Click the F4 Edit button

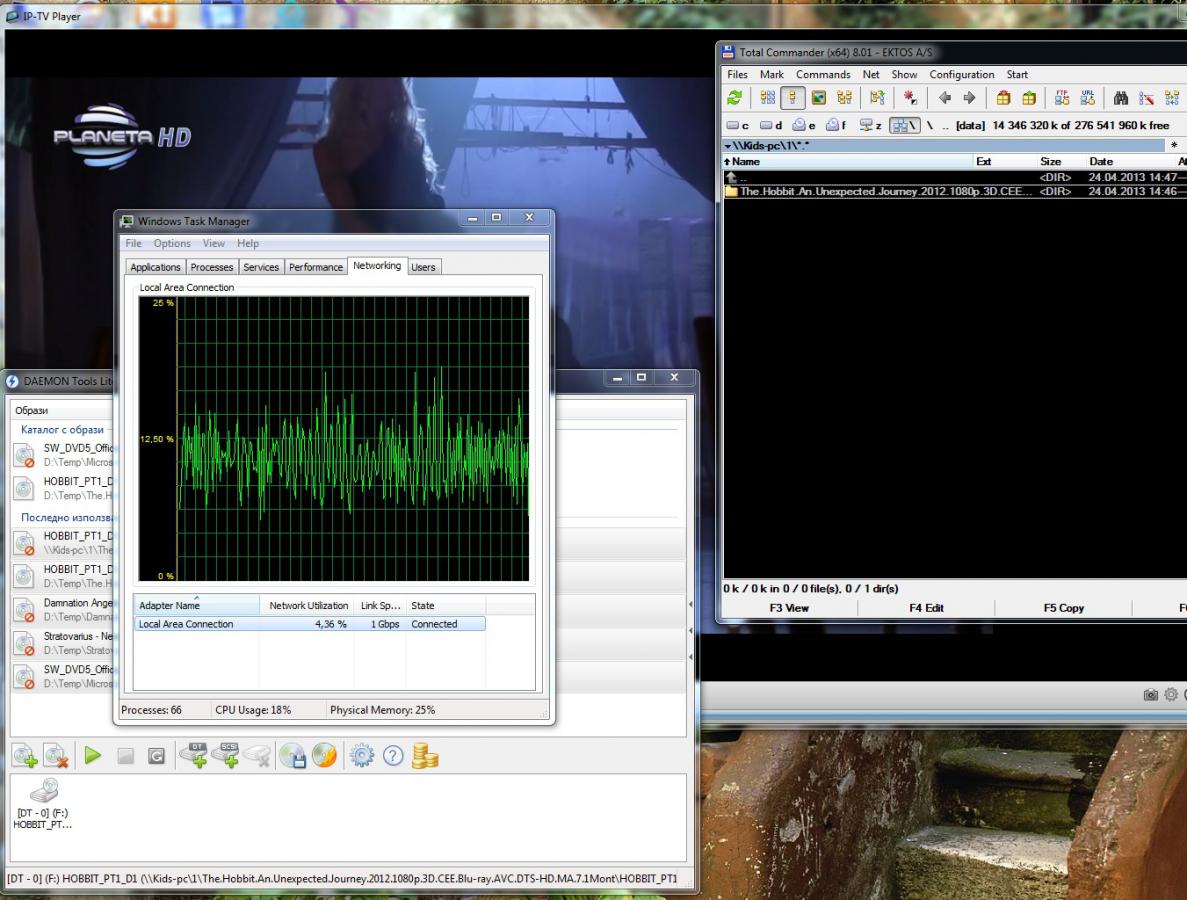click(x=926, y=608)
